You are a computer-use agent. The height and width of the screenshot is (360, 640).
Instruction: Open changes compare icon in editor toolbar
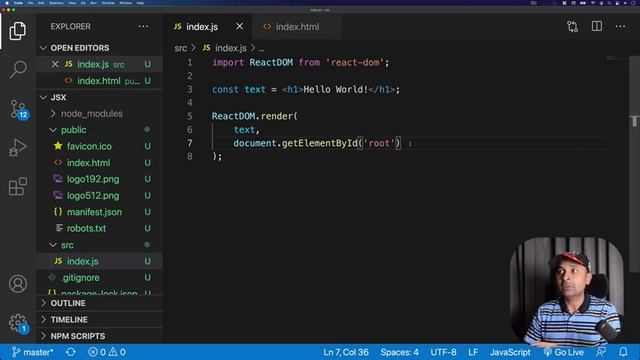pyautogui.click(x=572, y=27)
